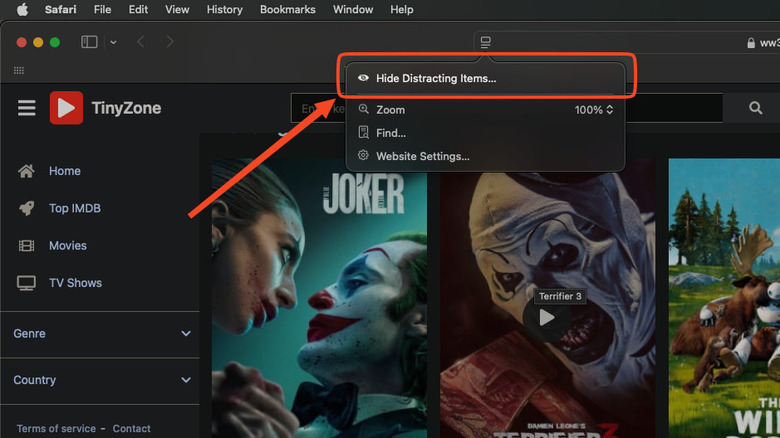Click the lock icon in address bar
The width and height of the screenshot is (780, 438).
pos(751,43)
